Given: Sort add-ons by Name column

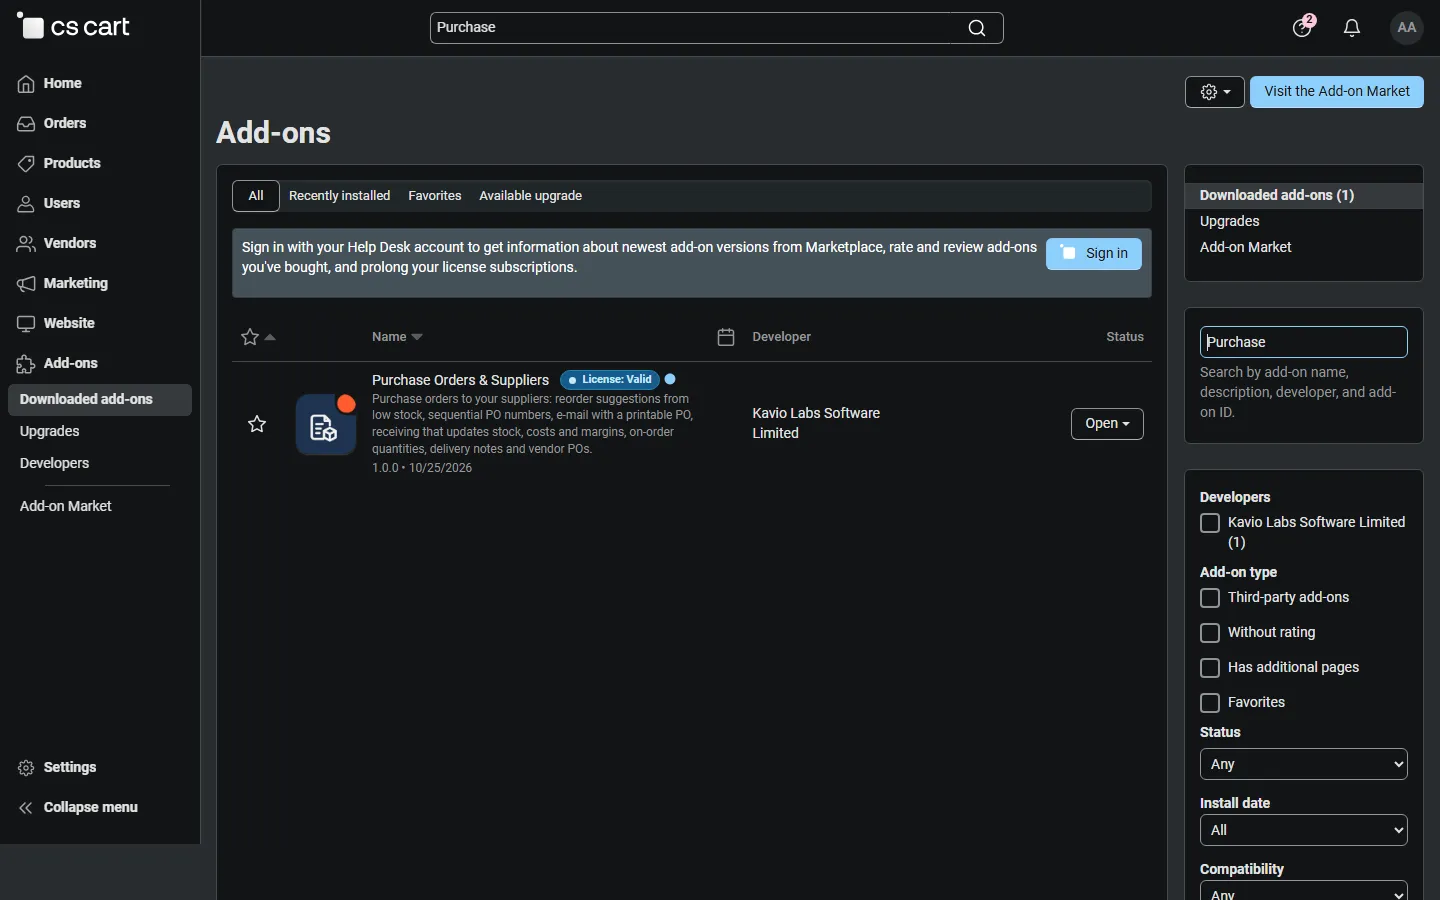Looking at the screenshot, I should coord(398,338).
